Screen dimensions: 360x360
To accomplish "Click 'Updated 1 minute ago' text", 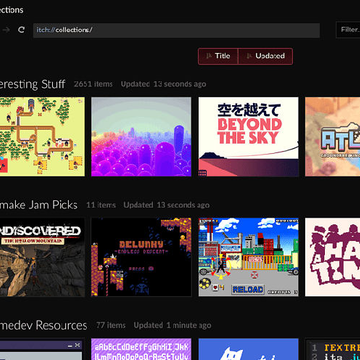I will 172,325.
